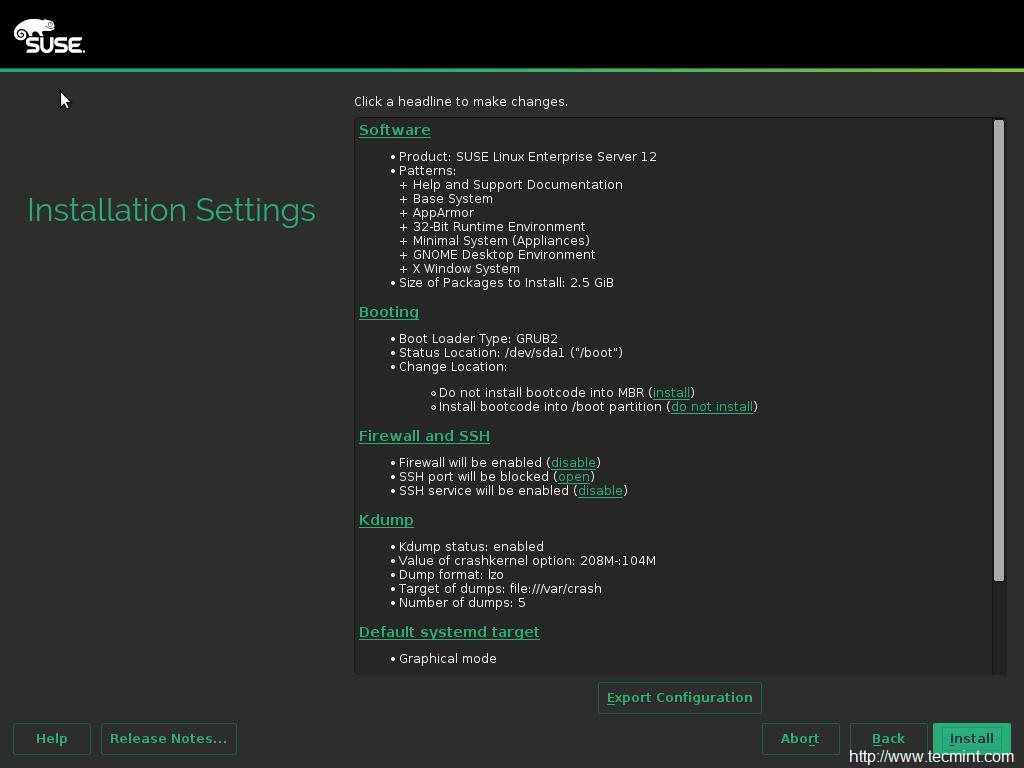Screen dimensions: 1024x768
Task: Open the Help button
Action: tap(52, 739)
